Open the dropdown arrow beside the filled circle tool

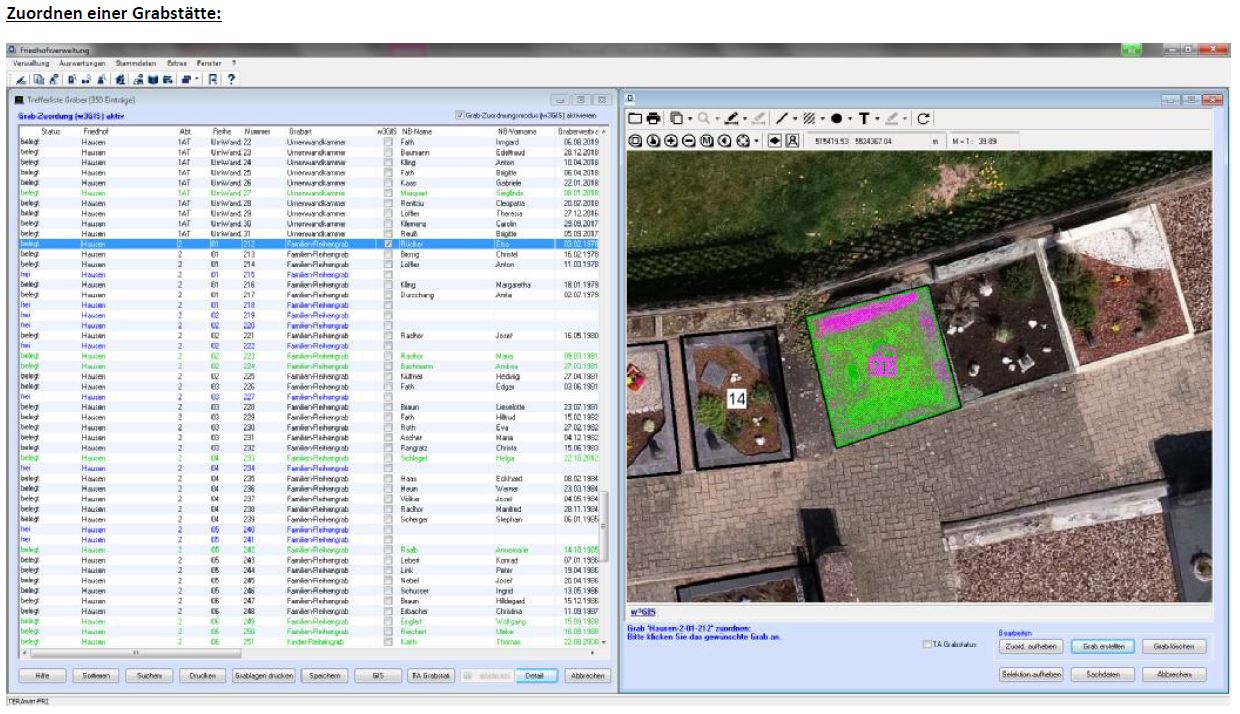coord(849,120)
